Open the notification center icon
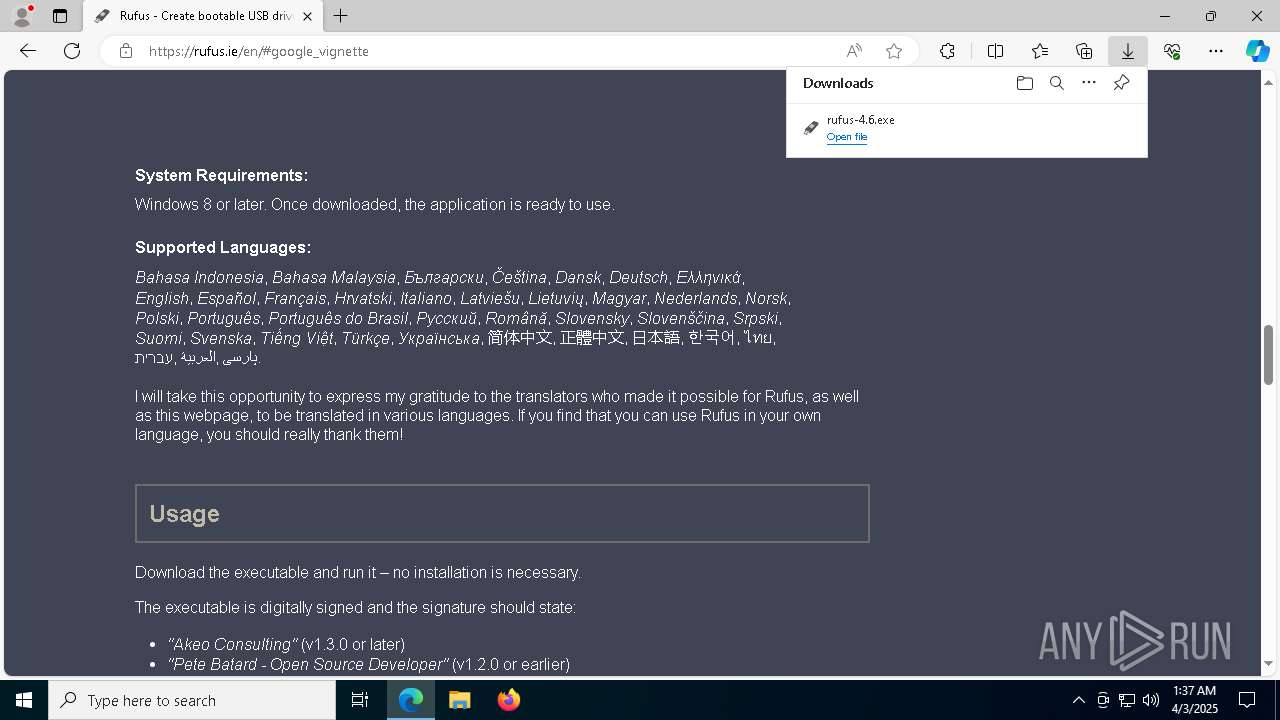The image size is (1280, 720). tap(1247, 700)
